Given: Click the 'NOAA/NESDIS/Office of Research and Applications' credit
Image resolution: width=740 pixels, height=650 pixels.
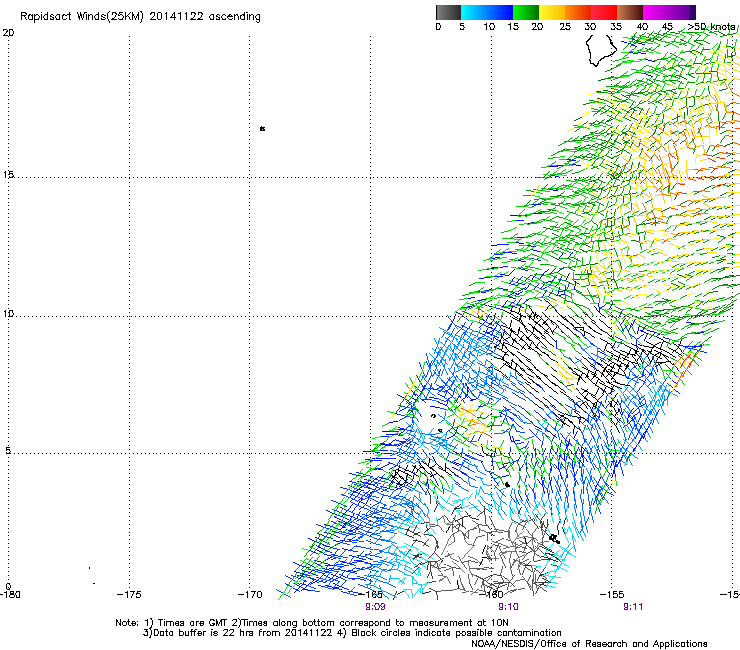Looking at the screenshot, I should pyautogui.click(x=589, y=643).
